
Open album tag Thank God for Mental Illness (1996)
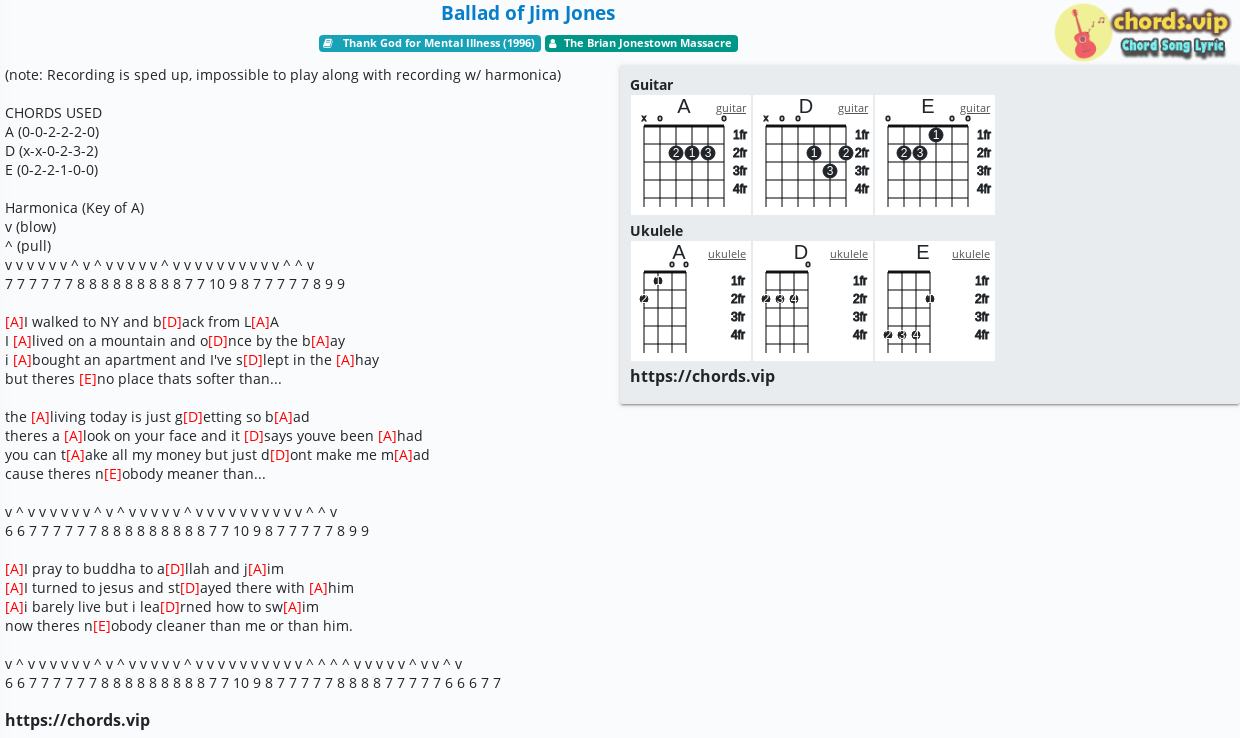click(x=430, y=44)
